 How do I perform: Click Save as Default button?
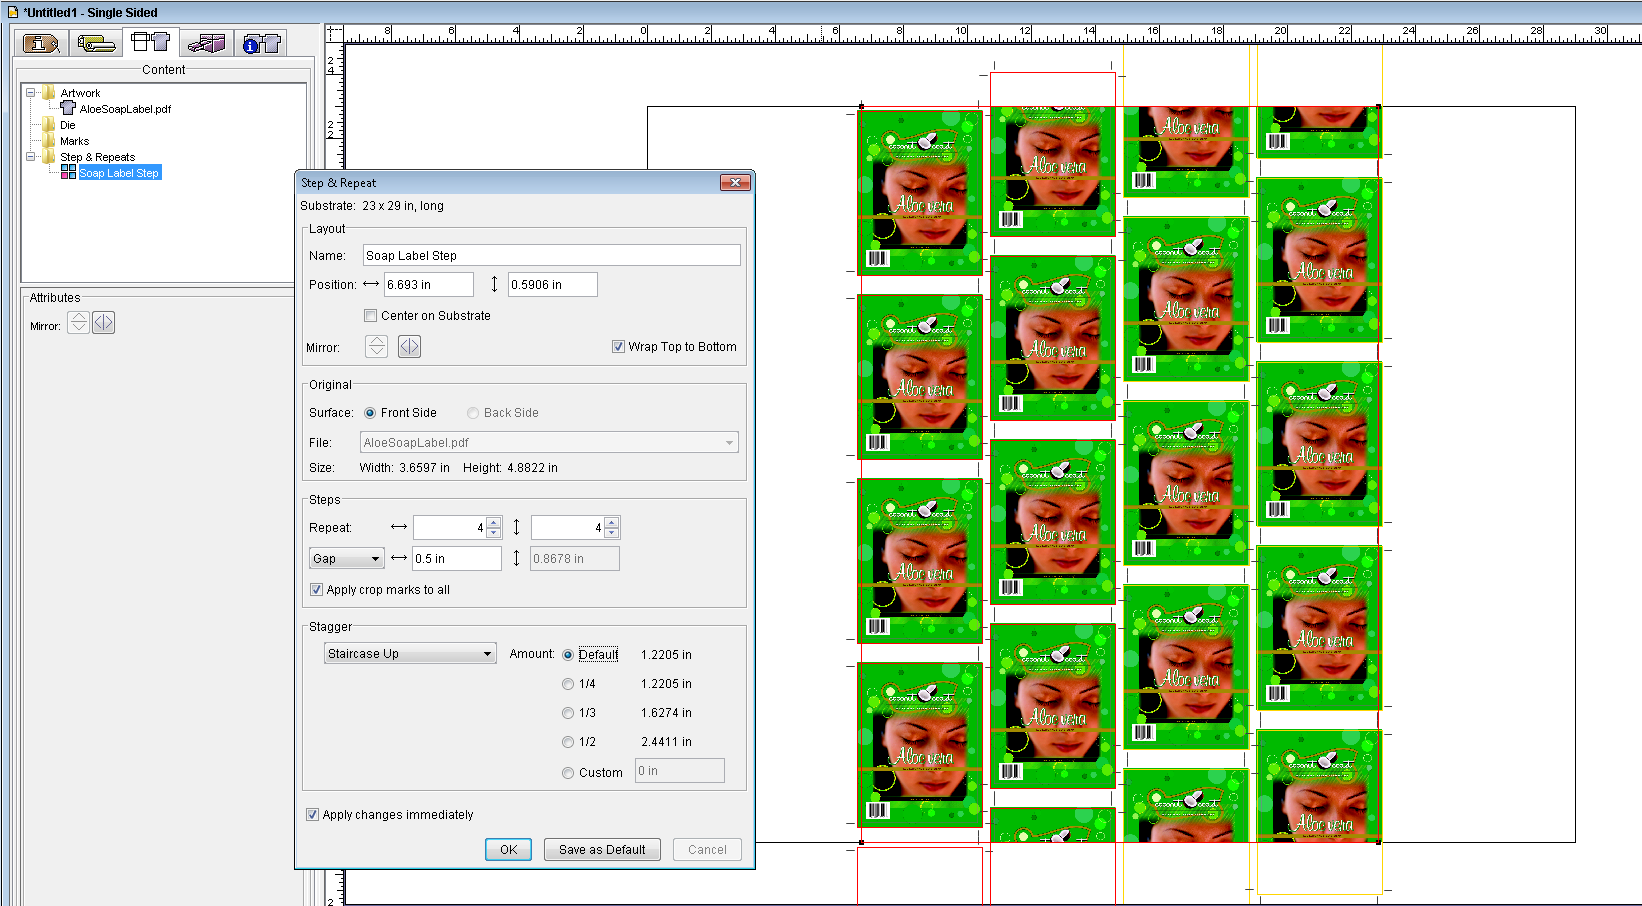pyautogui.click(x=602, y=849)
